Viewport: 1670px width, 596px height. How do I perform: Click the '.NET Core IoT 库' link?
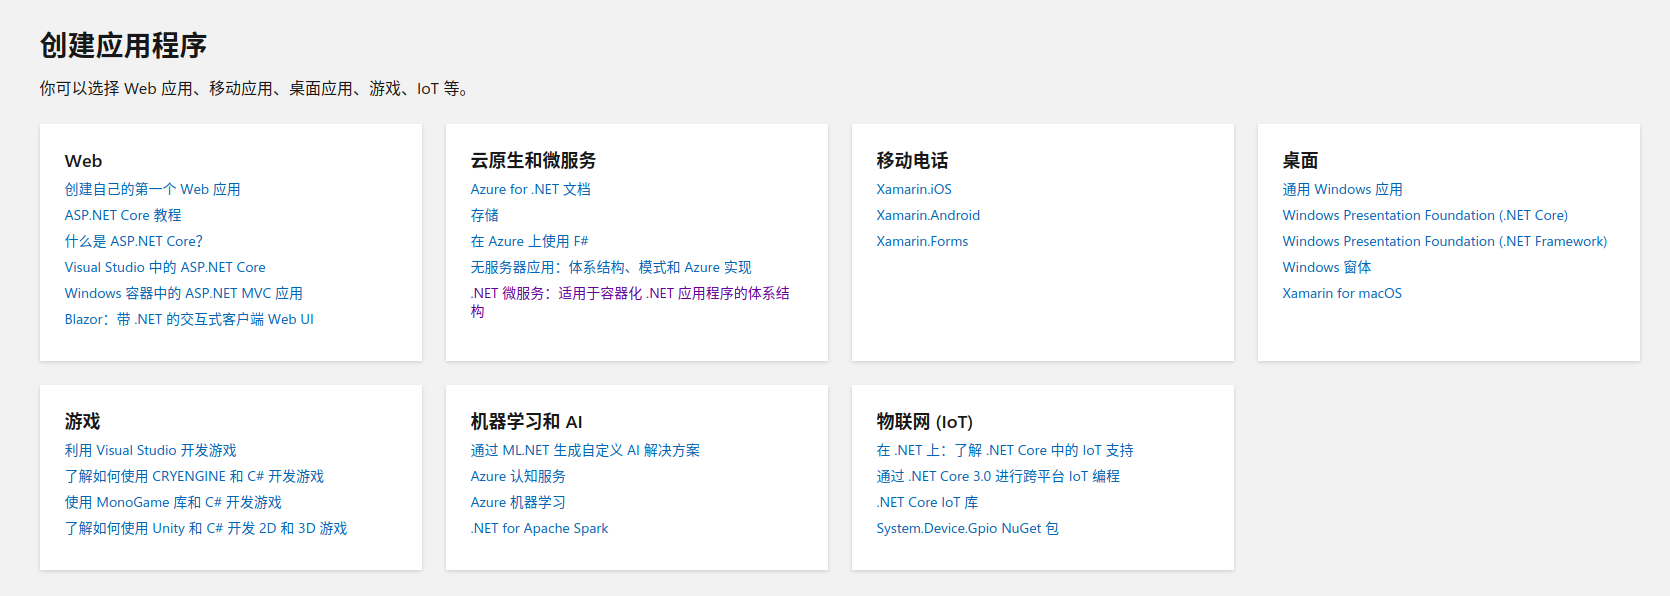pos(927,502)
